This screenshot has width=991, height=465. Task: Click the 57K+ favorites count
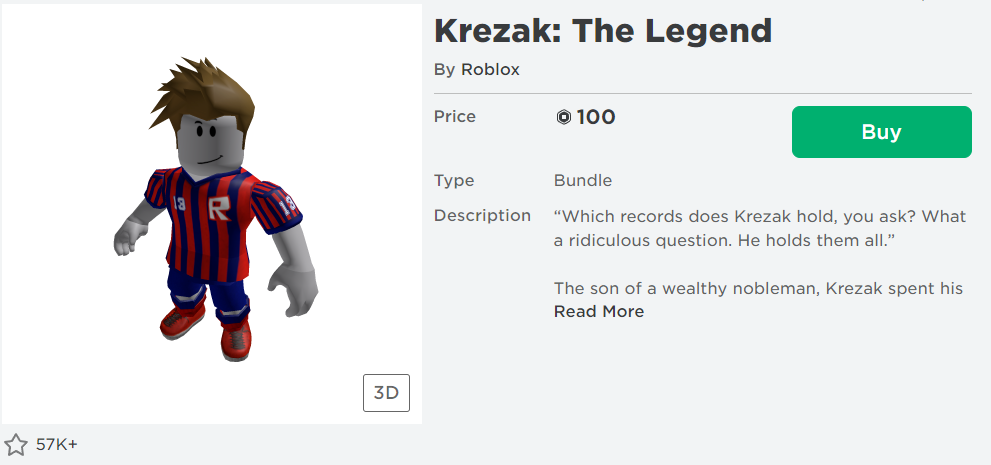tap(57, 445)
